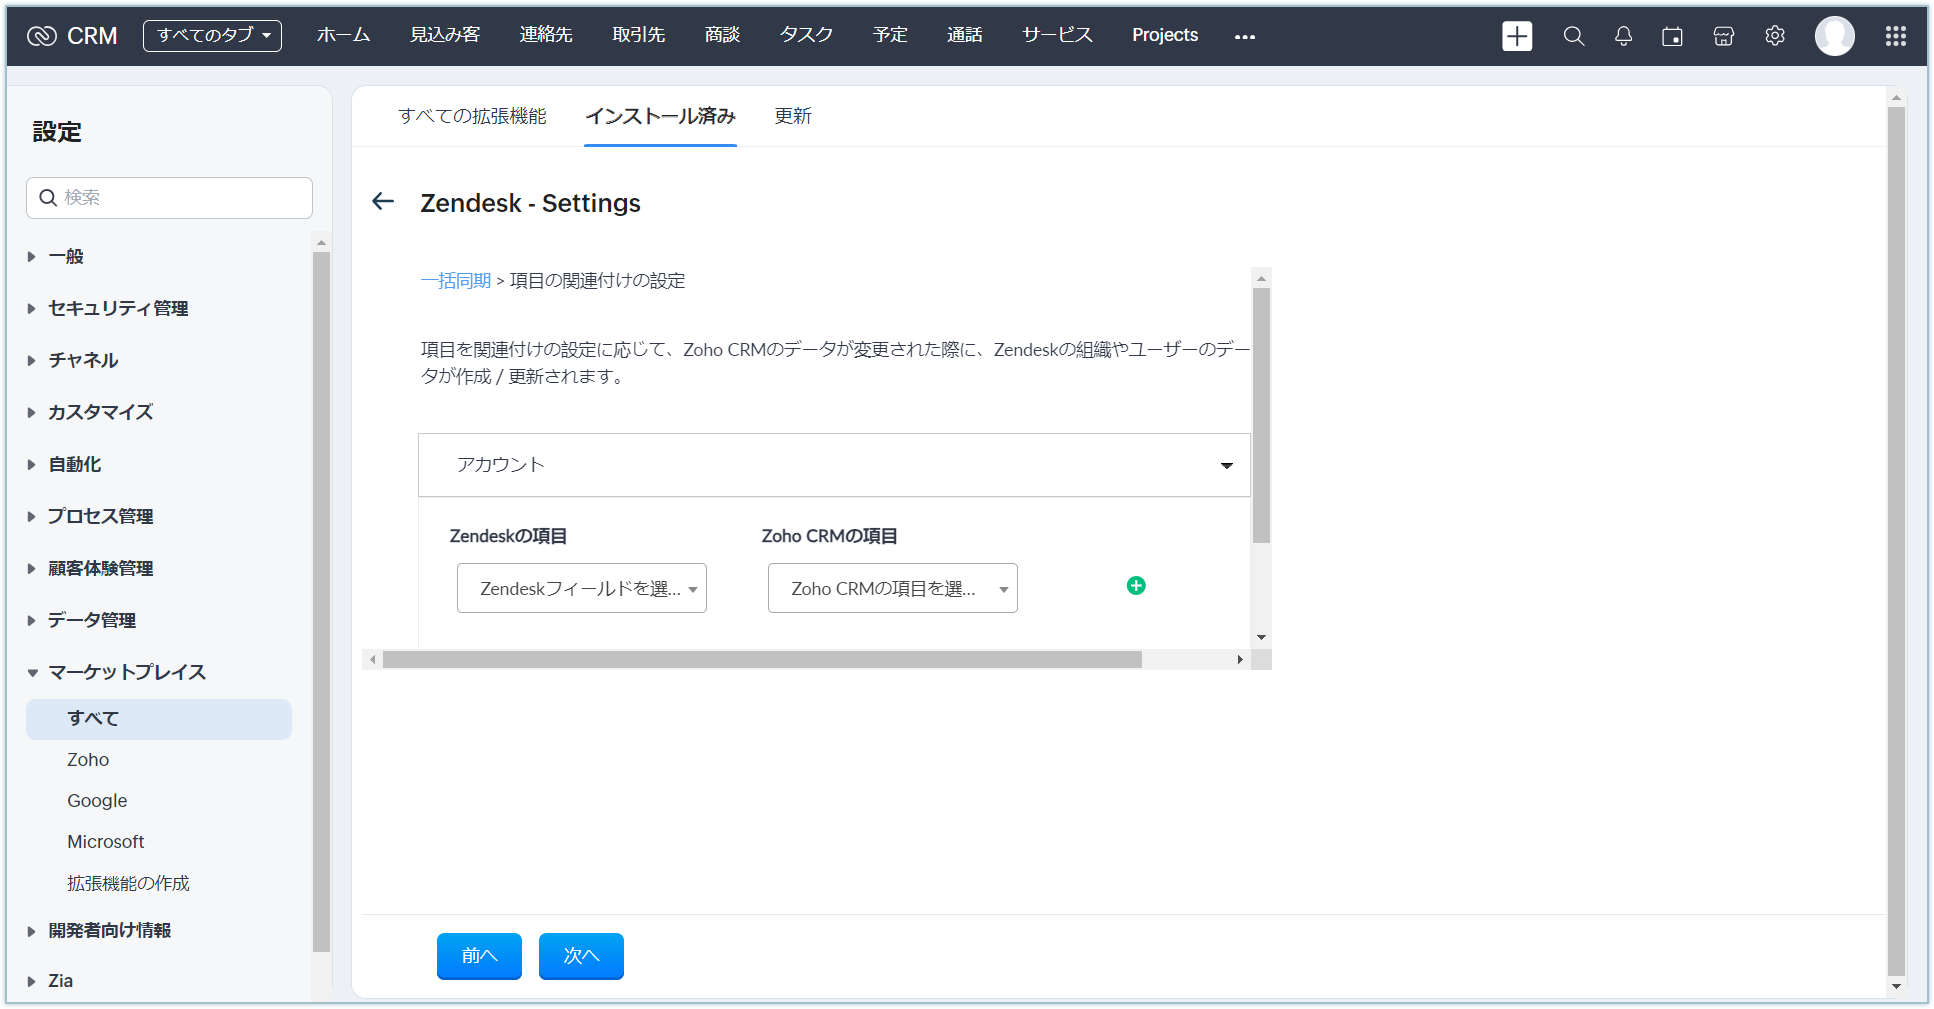This screenshot has width=1934, height=1009.
Task: Go back with the arrow beside Zendesk - Settings
Action: pos(383,202)
